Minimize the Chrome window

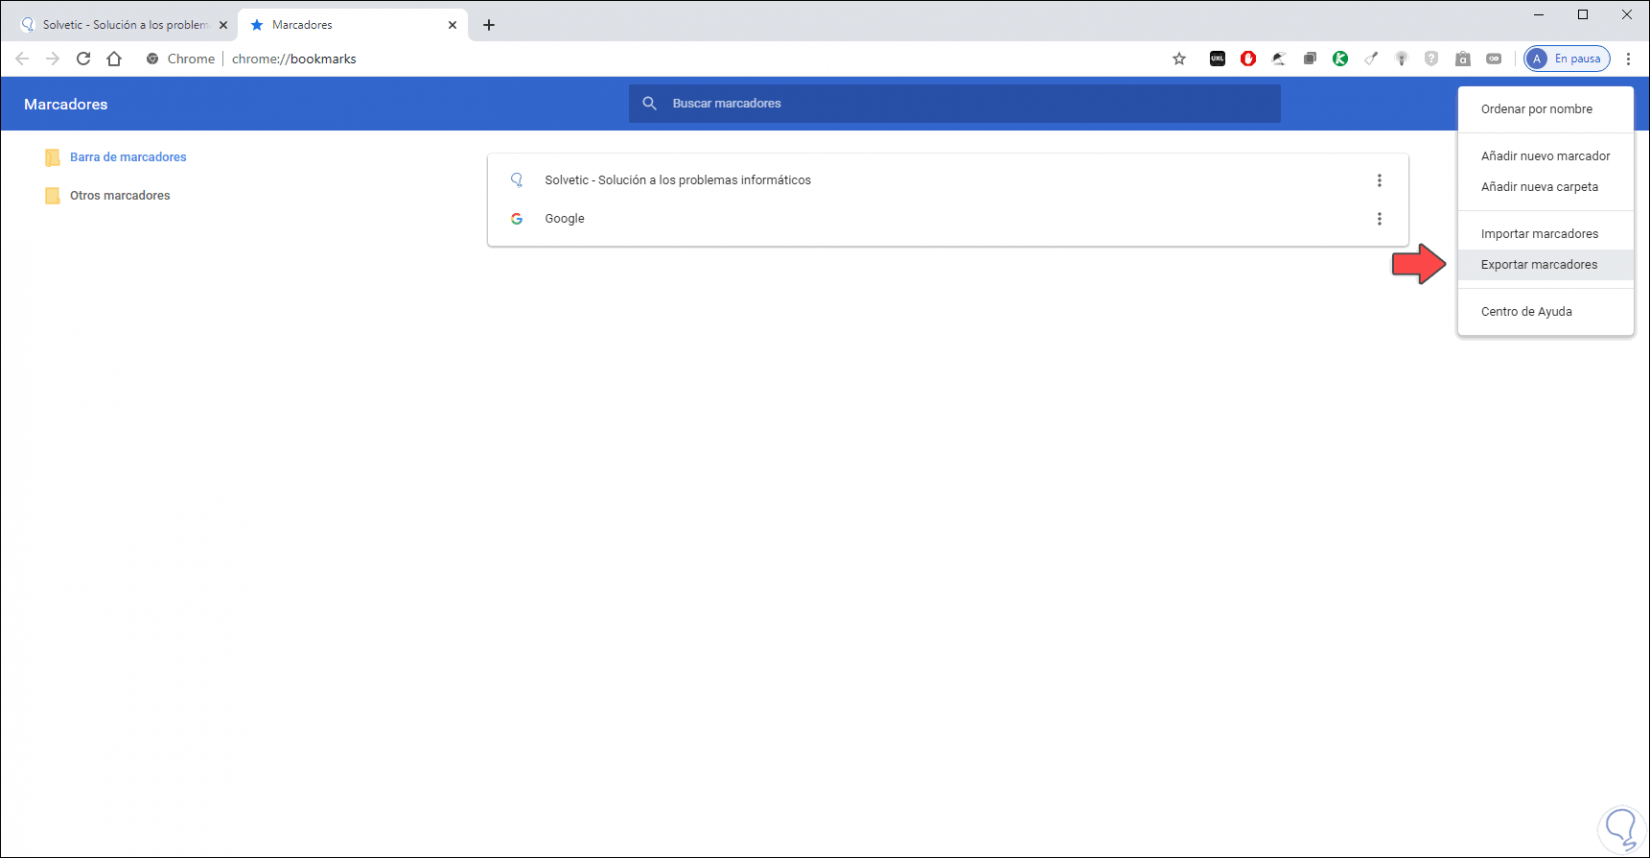click(x=1539, y=14)
